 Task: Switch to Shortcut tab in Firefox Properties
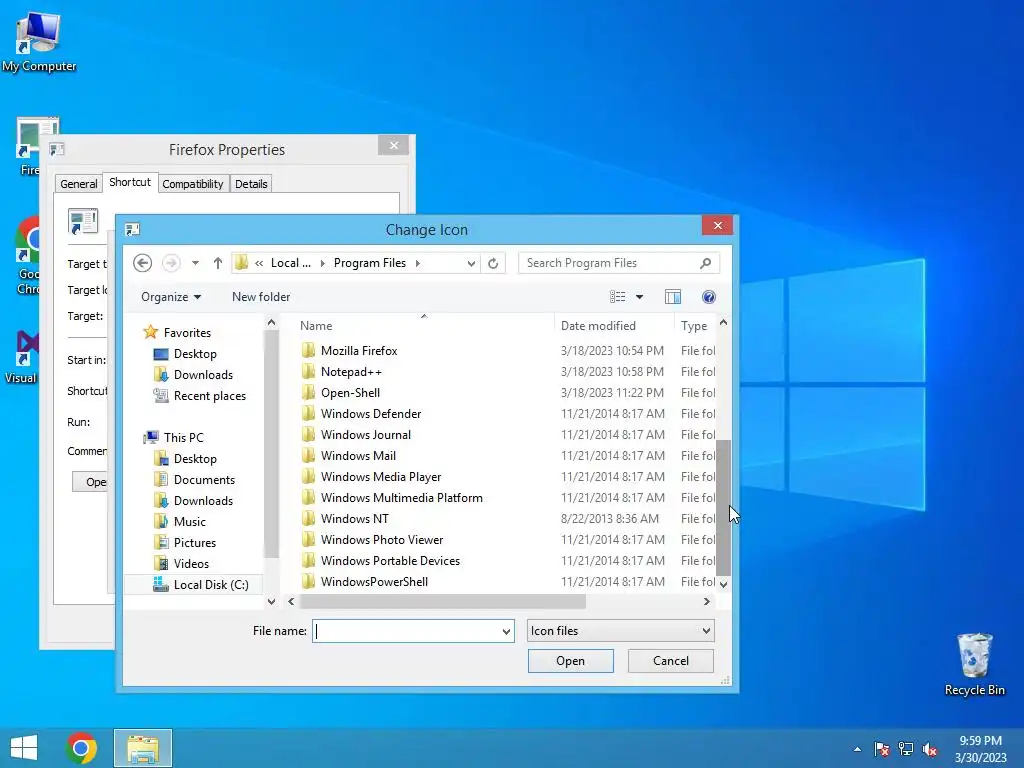[130, 182]
